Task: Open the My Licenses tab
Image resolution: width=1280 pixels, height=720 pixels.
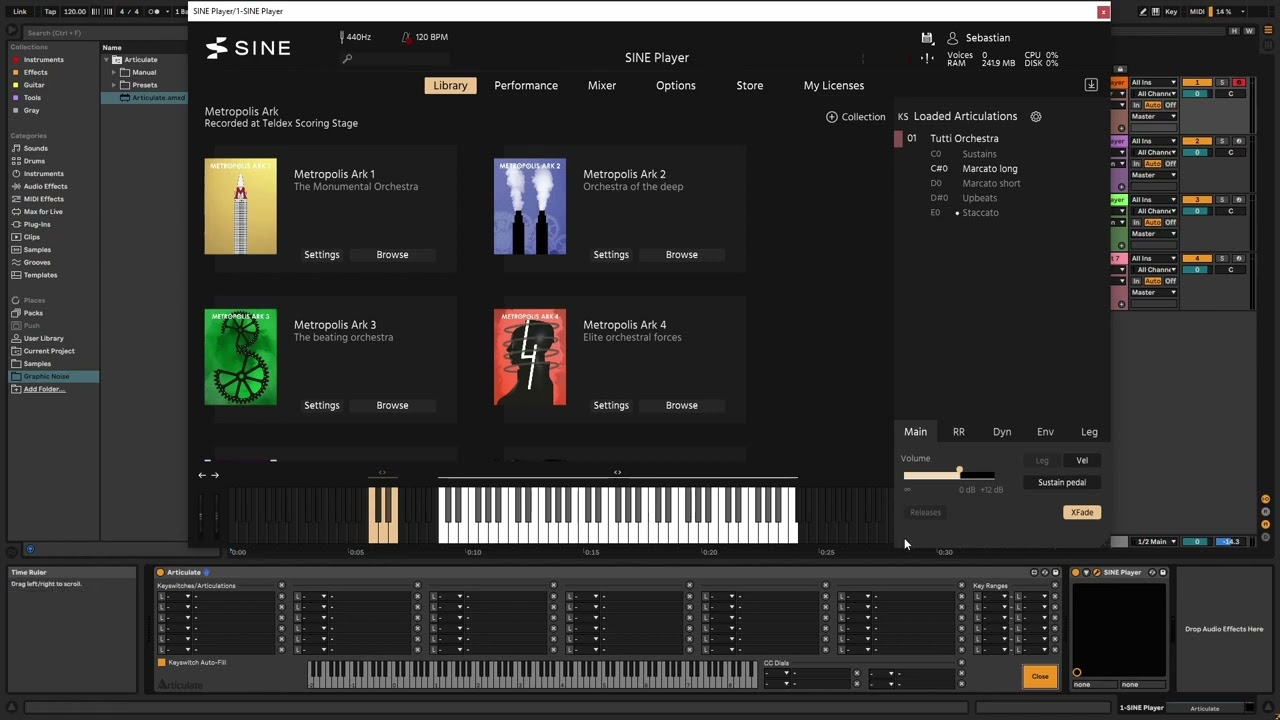Action: tap(834, 86)
